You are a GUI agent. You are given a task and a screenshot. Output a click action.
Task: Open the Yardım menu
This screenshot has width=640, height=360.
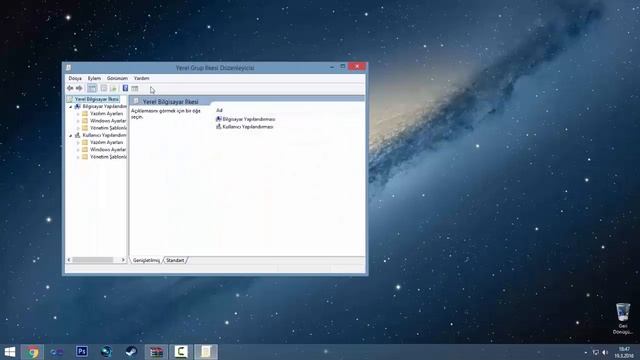point(142,78)
